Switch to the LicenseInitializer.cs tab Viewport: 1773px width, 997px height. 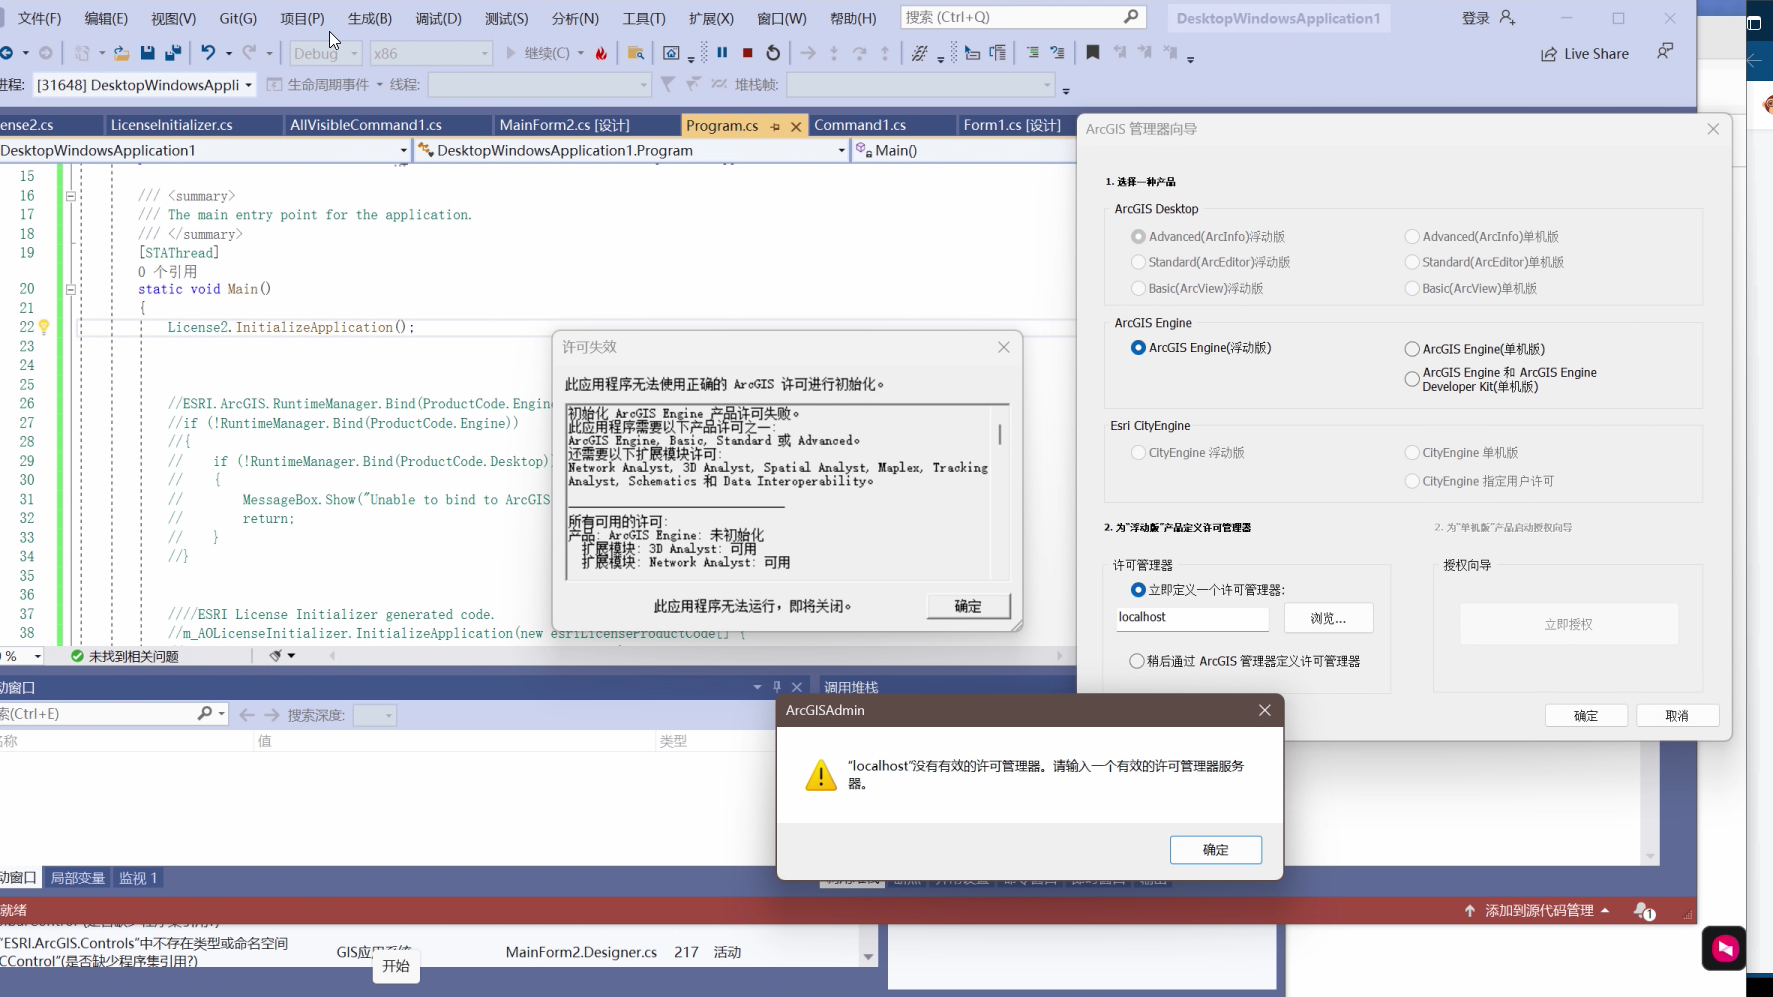coord(193,125)
